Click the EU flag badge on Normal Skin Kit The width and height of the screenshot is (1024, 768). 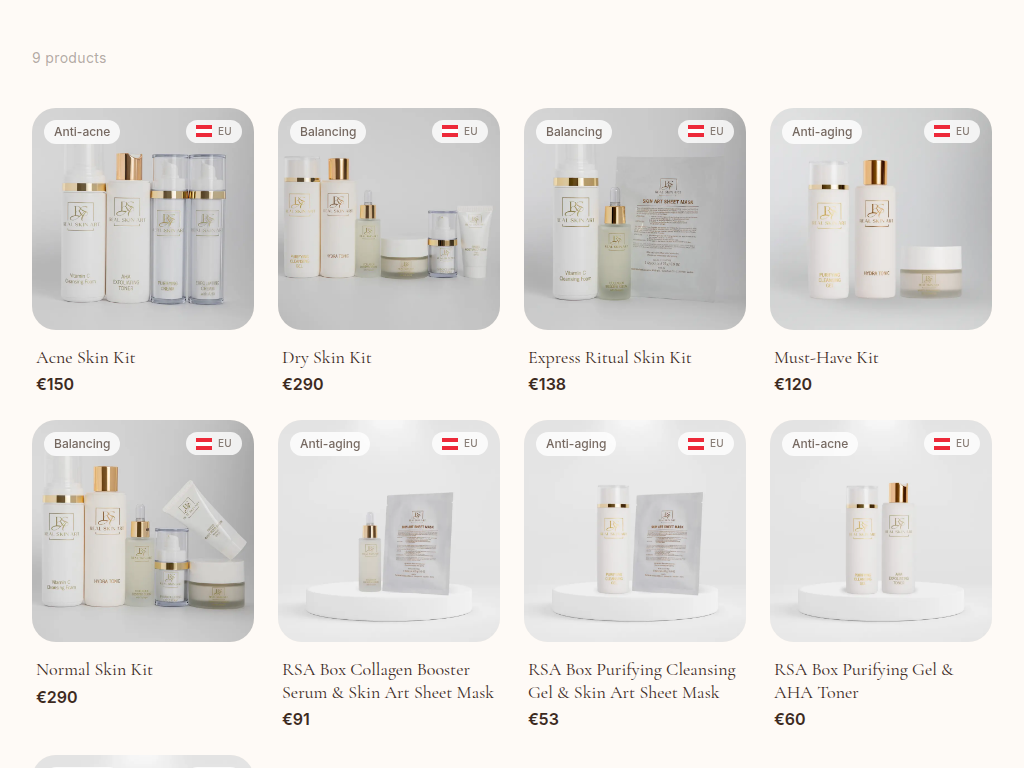click(214, 443)
